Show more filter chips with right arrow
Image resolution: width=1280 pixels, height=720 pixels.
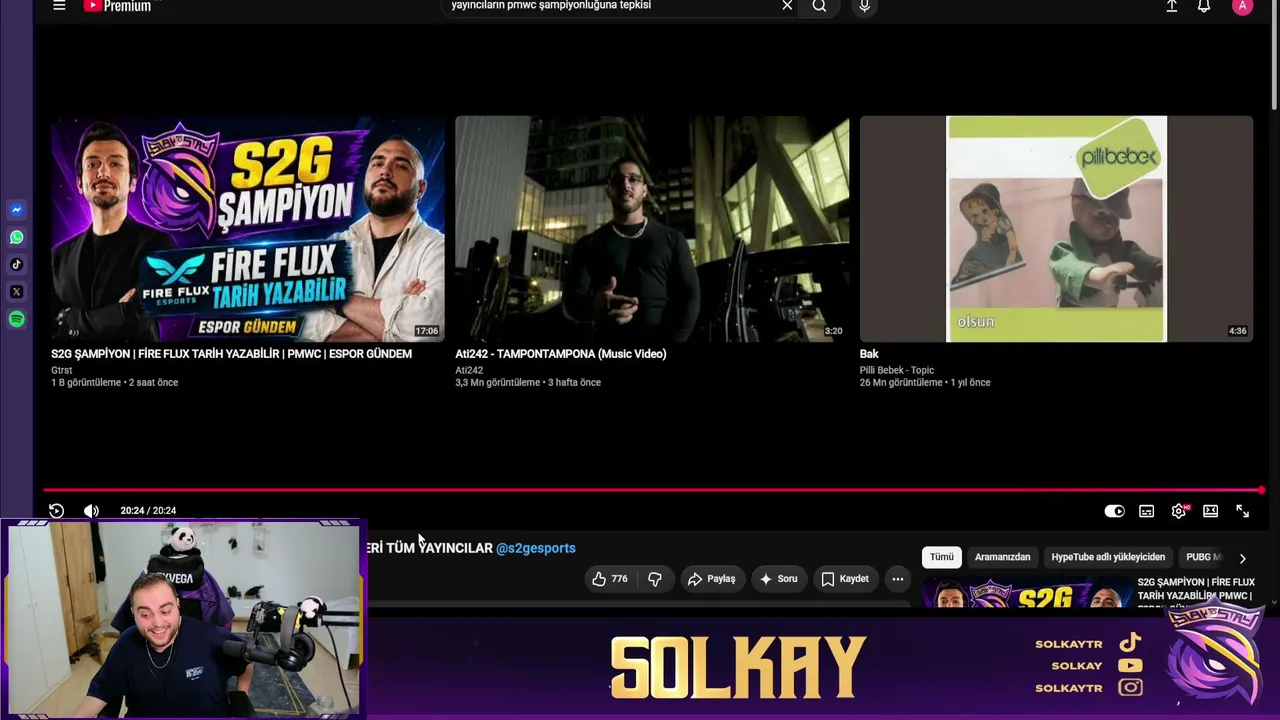click(1242, 558)
